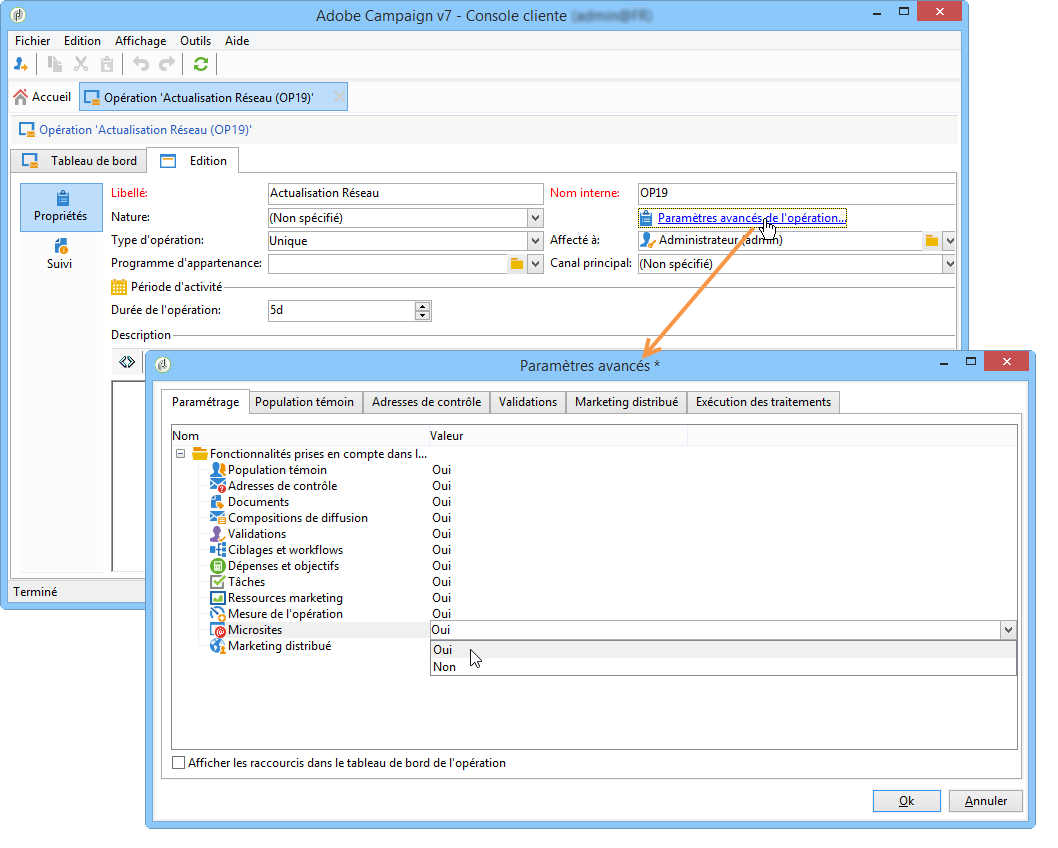The height and width of the screenshot is (848, 1058).
Task: Open the Microsites value dropdown arrow
Action: point(1008,630)
